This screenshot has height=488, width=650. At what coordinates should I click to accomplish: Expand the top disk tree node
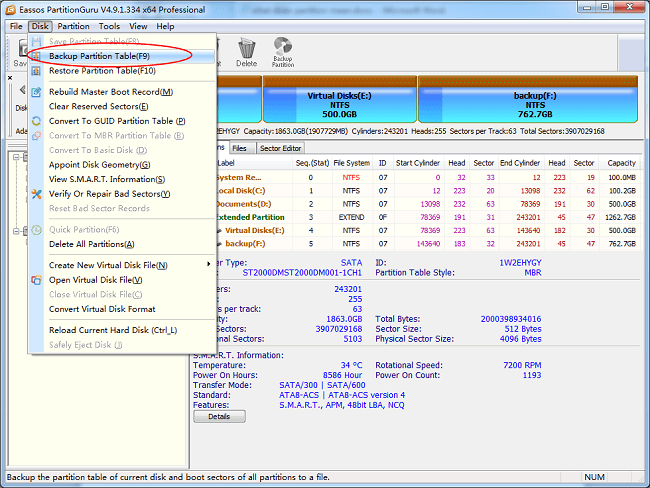(16, 157)
